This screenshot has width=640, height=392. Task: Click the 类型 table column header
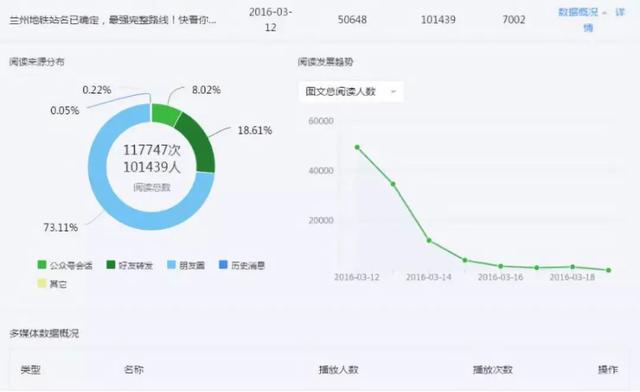pos(31,370)
